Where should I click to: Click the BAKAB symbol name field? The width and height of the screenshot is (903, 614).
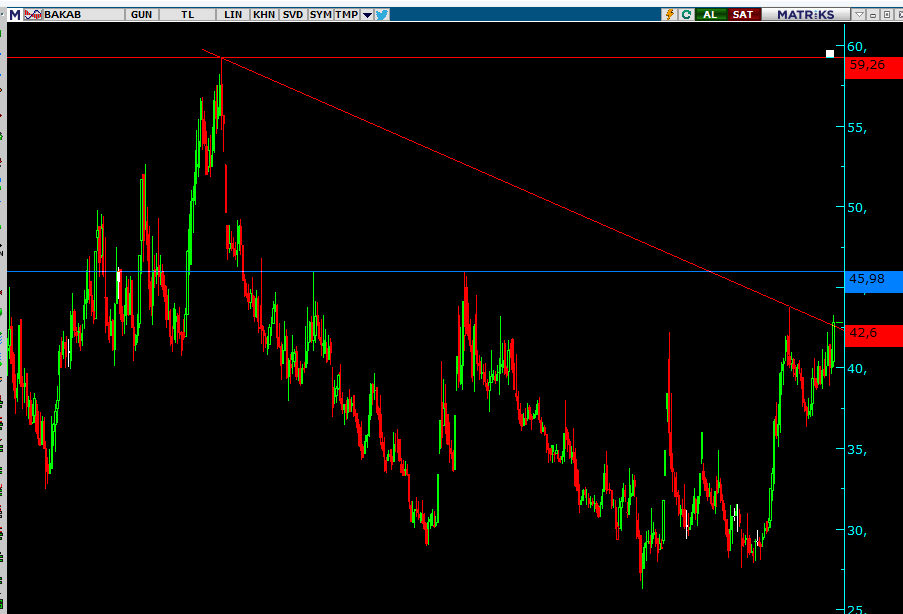tap(84, 14)
